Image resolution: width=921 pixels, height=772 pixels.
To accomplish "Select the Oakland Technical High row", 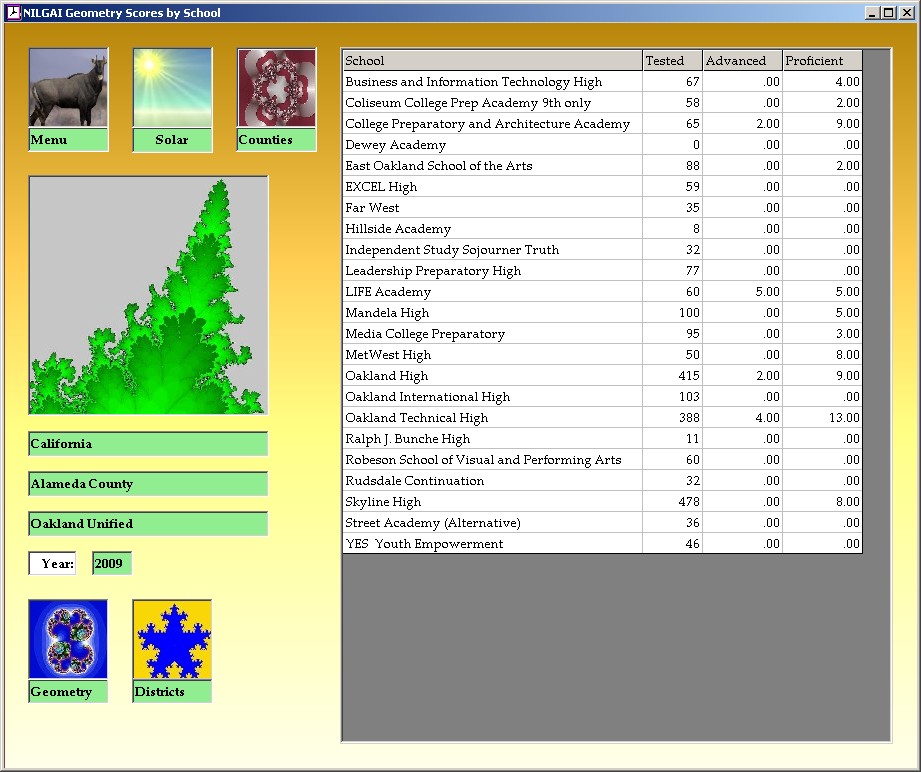I will (492, 418).
